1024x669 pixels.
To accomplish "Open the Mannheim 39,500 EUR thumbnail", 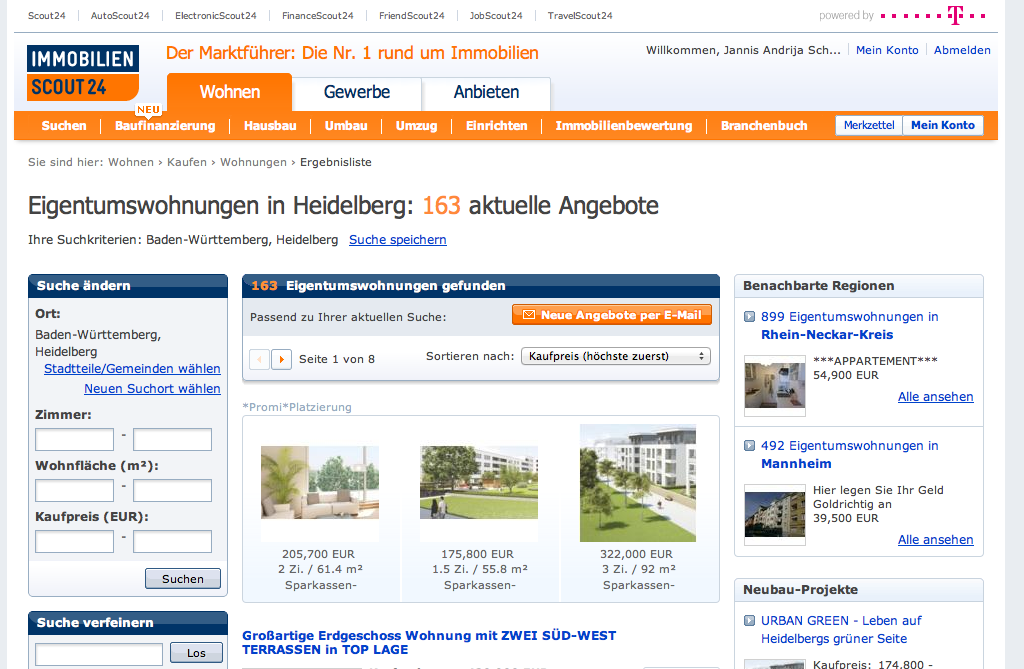I will pos(775,514).
